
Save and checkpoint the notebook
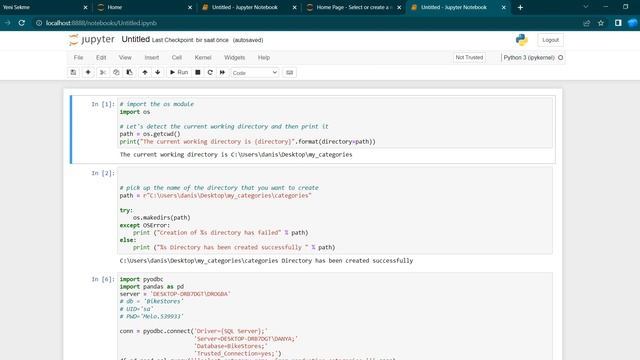pyautogui.click(x=73, y=73)
